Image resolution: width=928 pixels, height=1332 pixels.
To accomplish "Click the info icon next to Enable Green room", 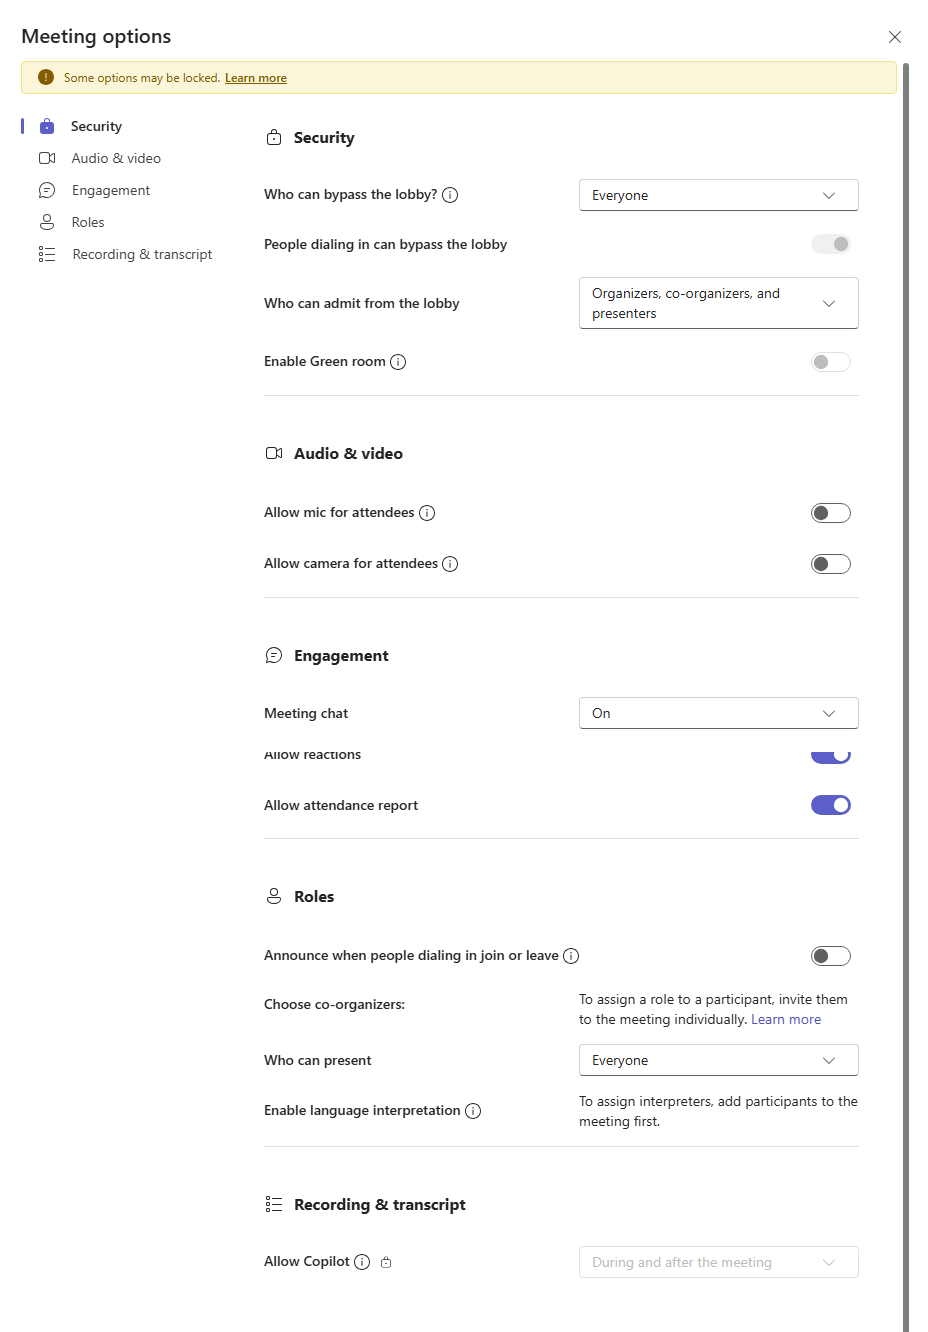I will point(398,362).
